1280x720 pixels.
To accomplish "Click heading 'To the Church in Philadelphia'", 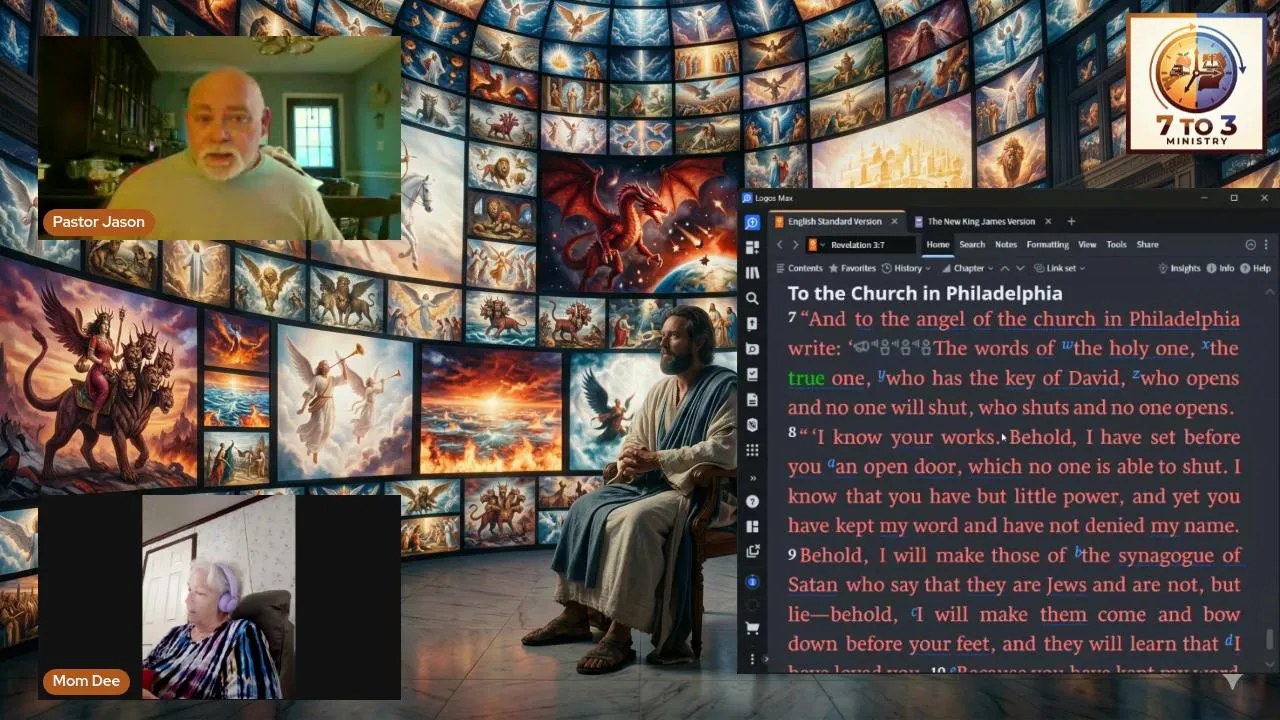I will [x=925, y=294].
